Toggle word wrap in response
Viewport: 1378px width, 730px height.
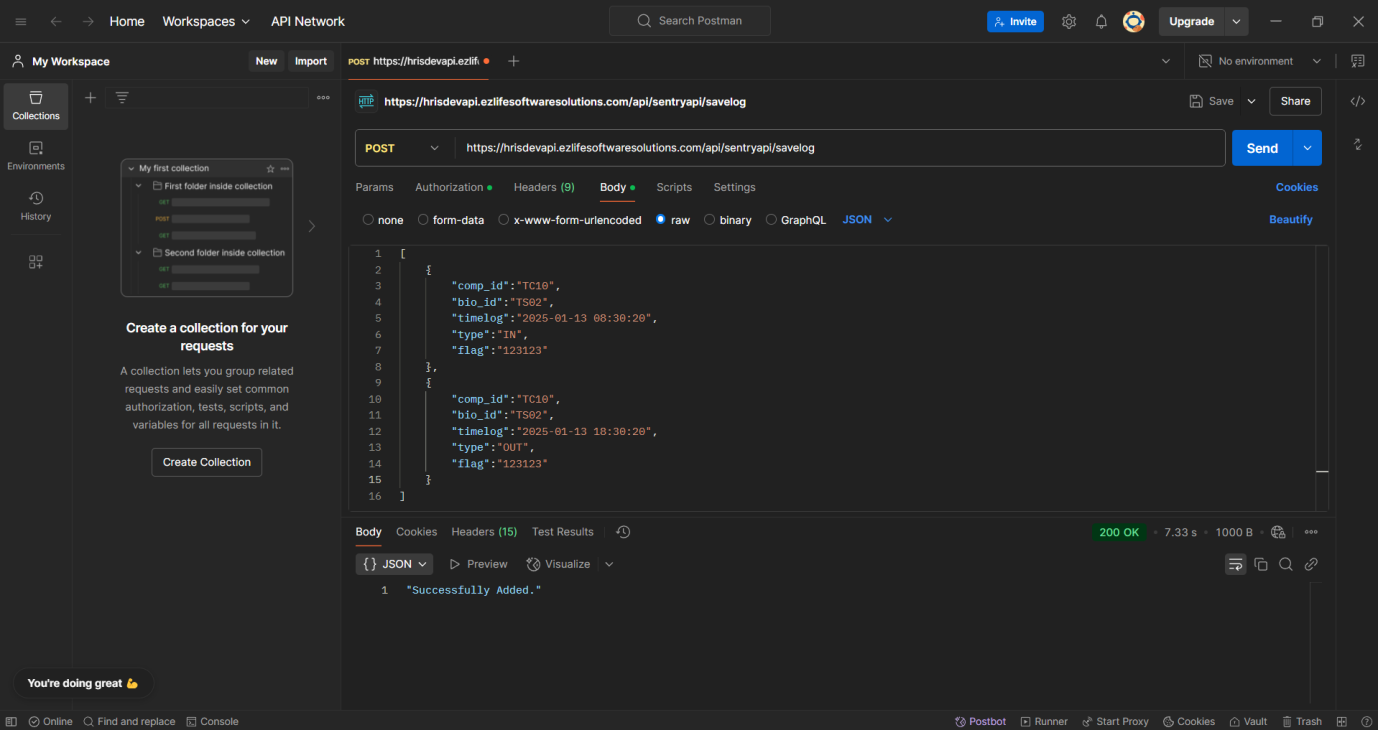tap(1236, 564)
